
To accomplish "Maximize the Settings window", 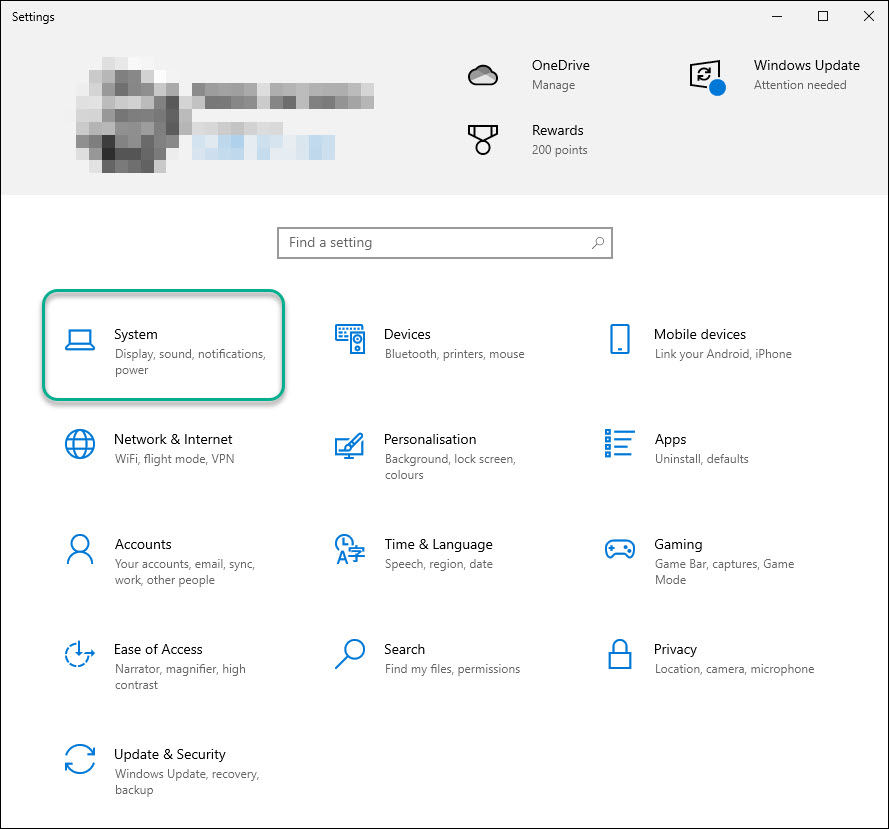I will click(823, 16).
